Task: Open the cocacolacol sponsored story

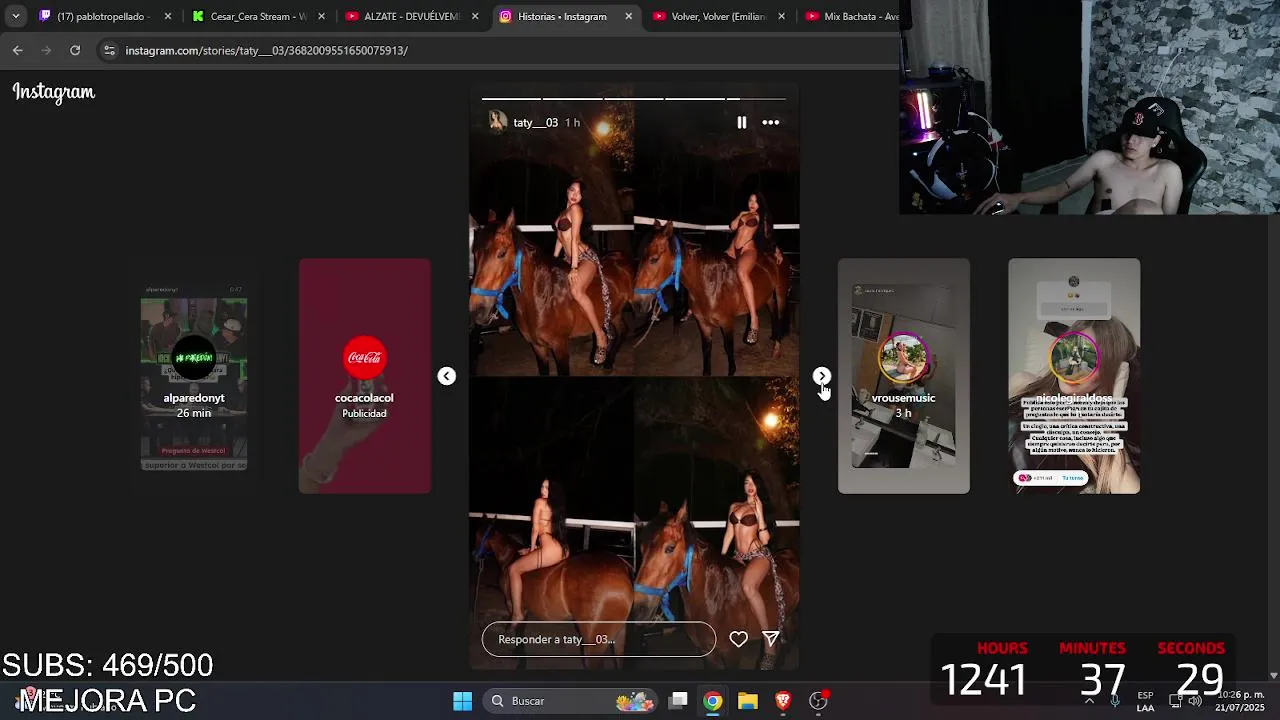Action: [x=365, y=376]
